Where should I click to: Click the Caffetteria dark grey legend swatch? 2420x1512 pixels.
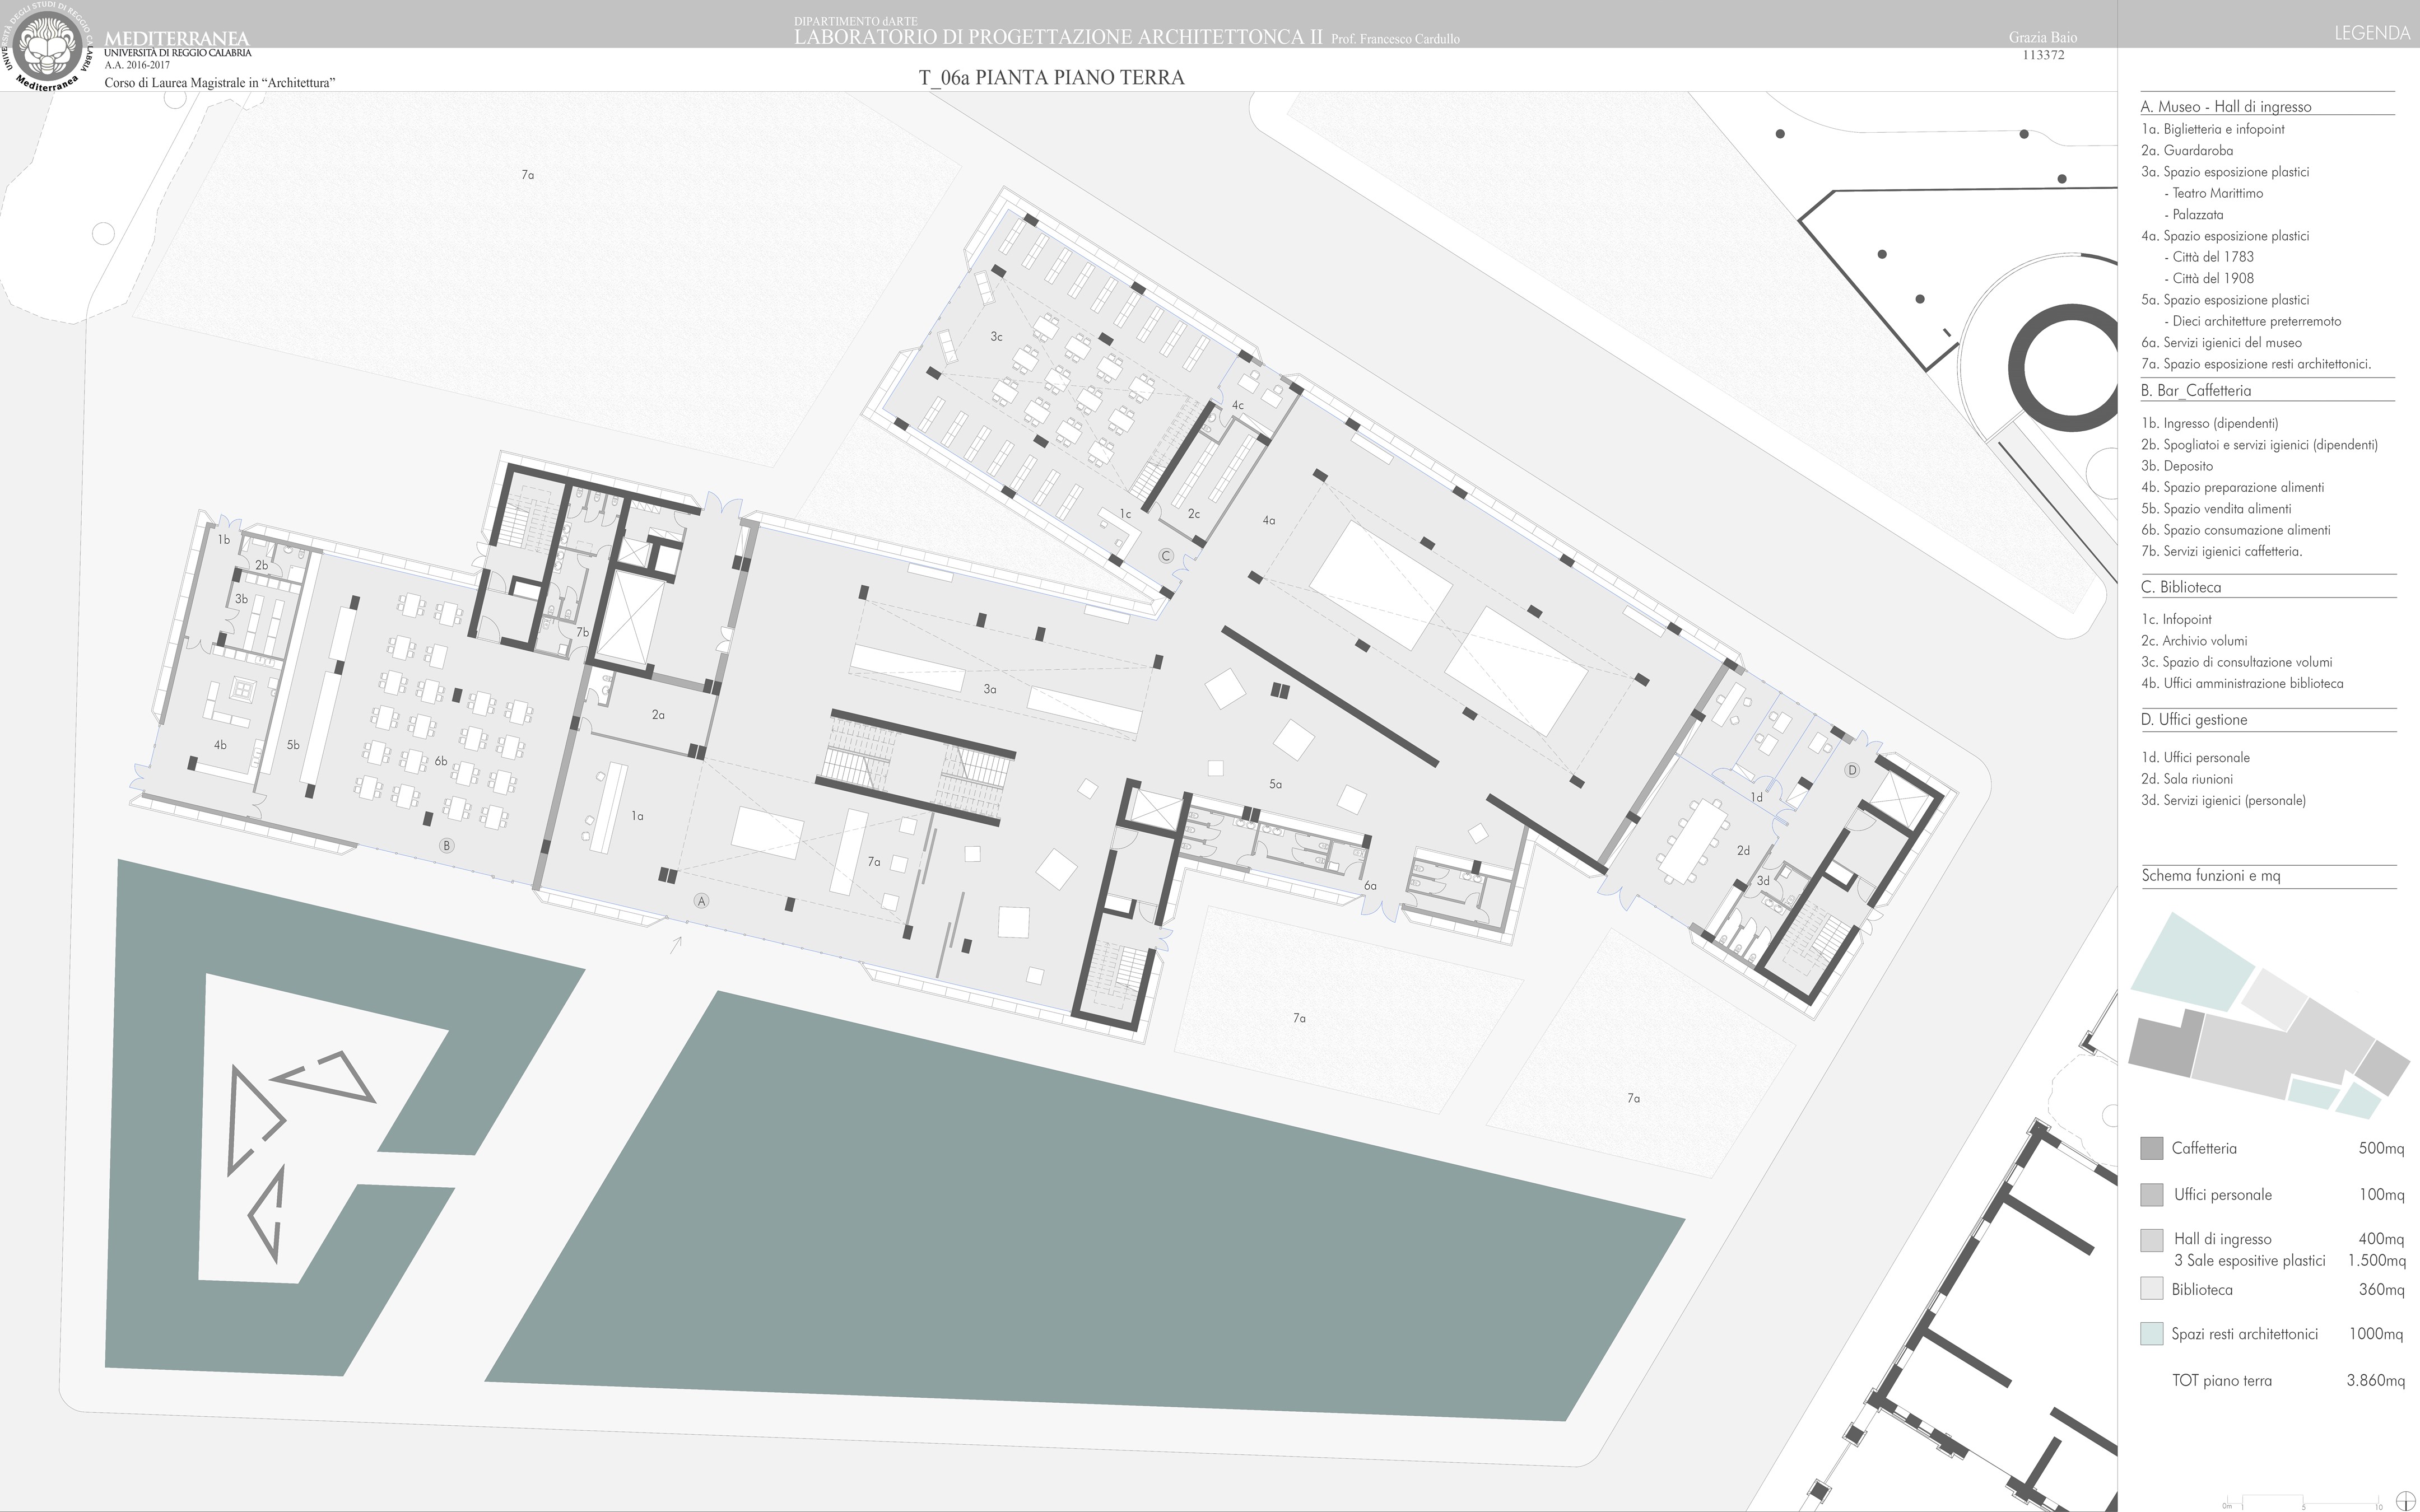(2151, 1148)
